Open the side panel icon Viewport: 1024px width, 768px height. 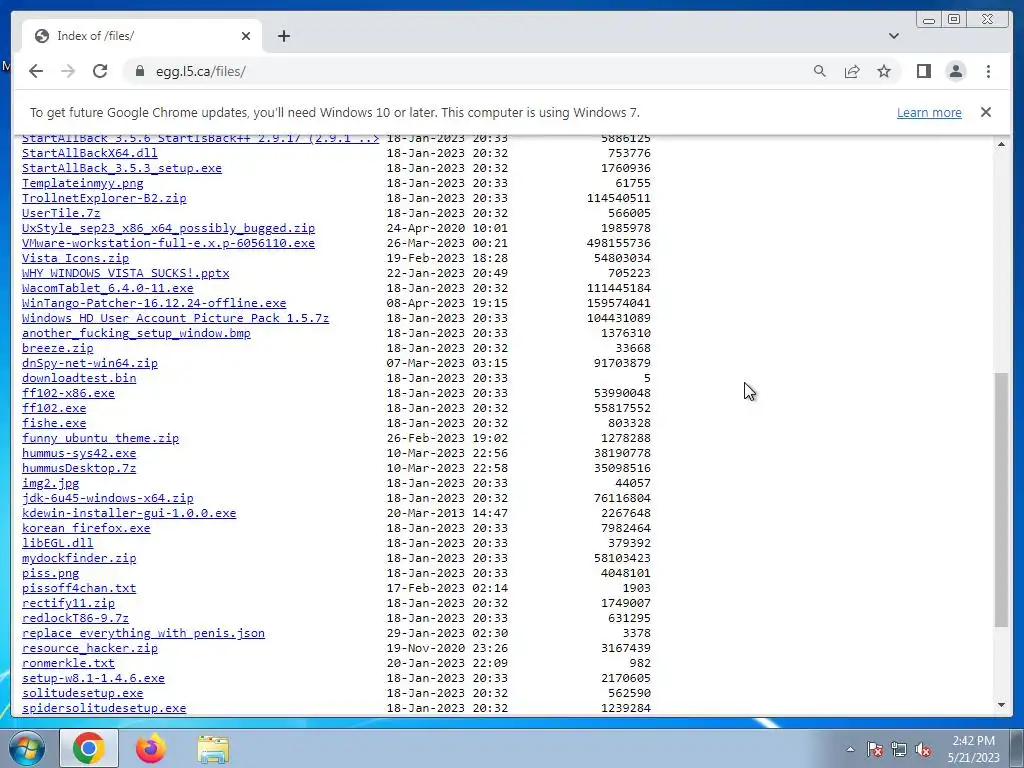923,71
